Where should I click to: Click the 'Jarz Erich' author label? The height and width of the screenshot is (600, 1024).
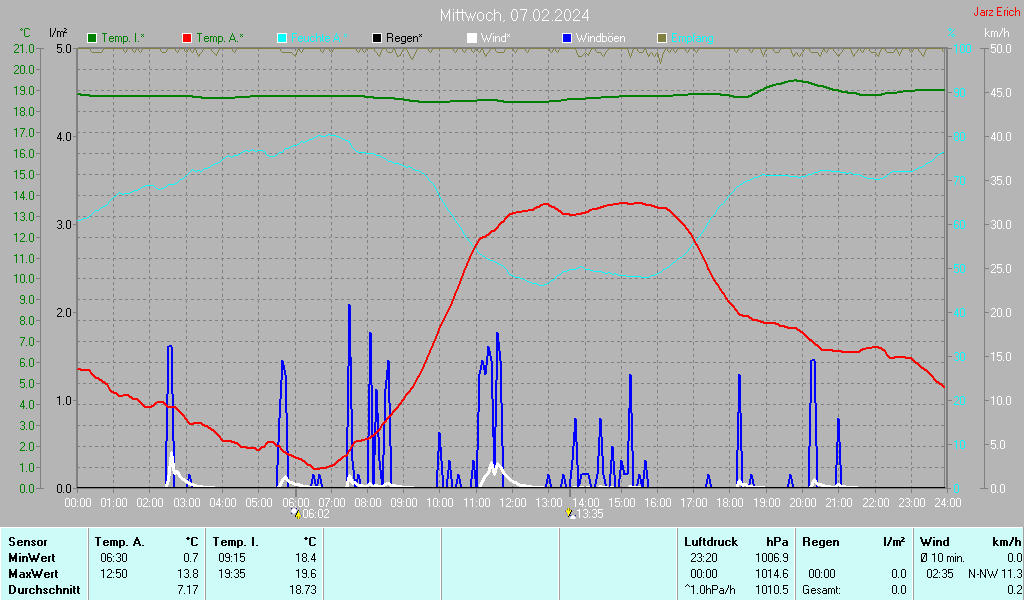pos(997,12)
